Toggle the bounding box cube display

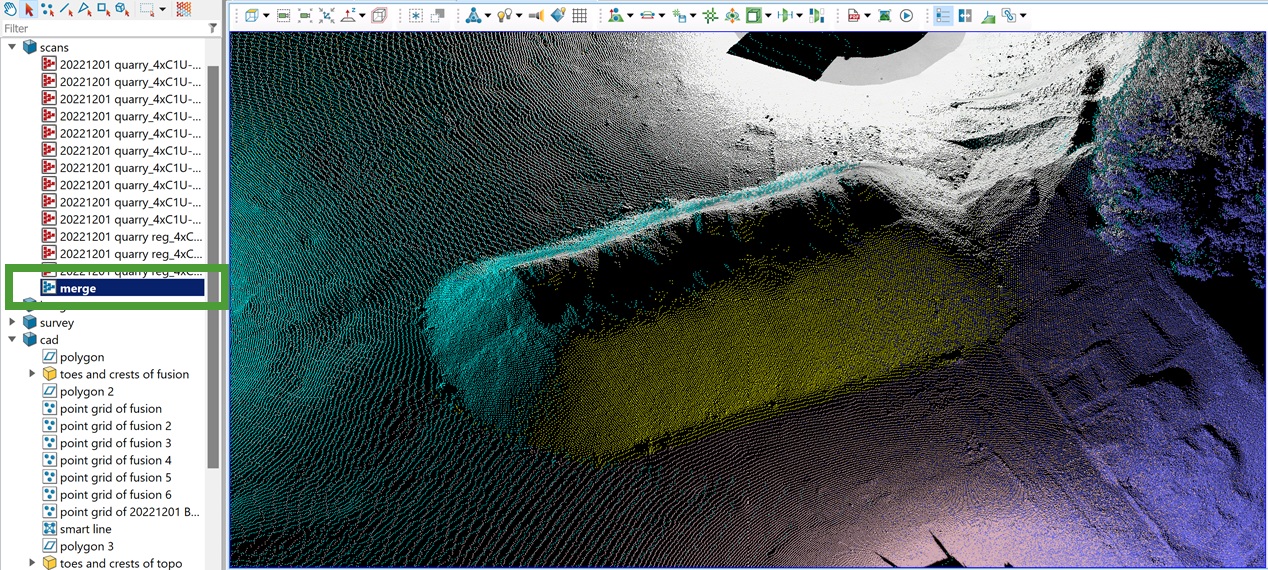tap(379, 16)
